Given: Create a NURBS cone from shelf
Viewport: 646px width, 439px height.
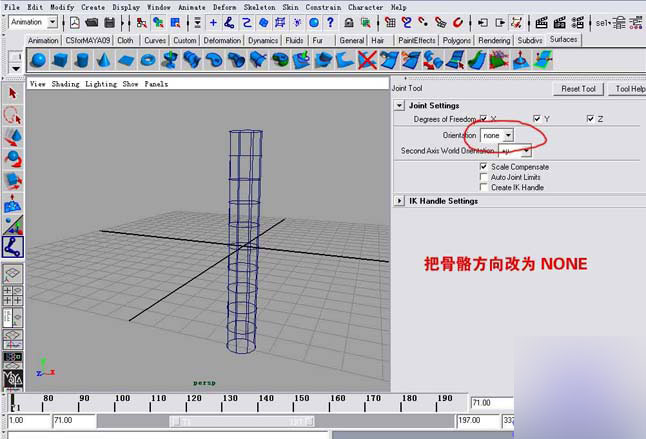Looking at the screenshot, I should 104,60.
